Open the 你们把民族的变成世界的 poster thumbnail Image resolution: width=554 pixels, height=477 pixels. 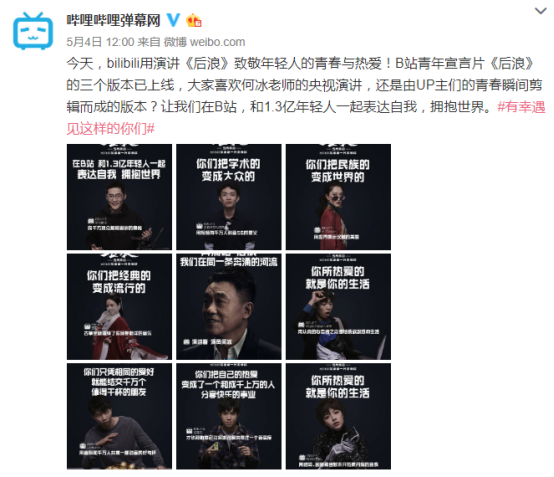[x=338, y=197]
